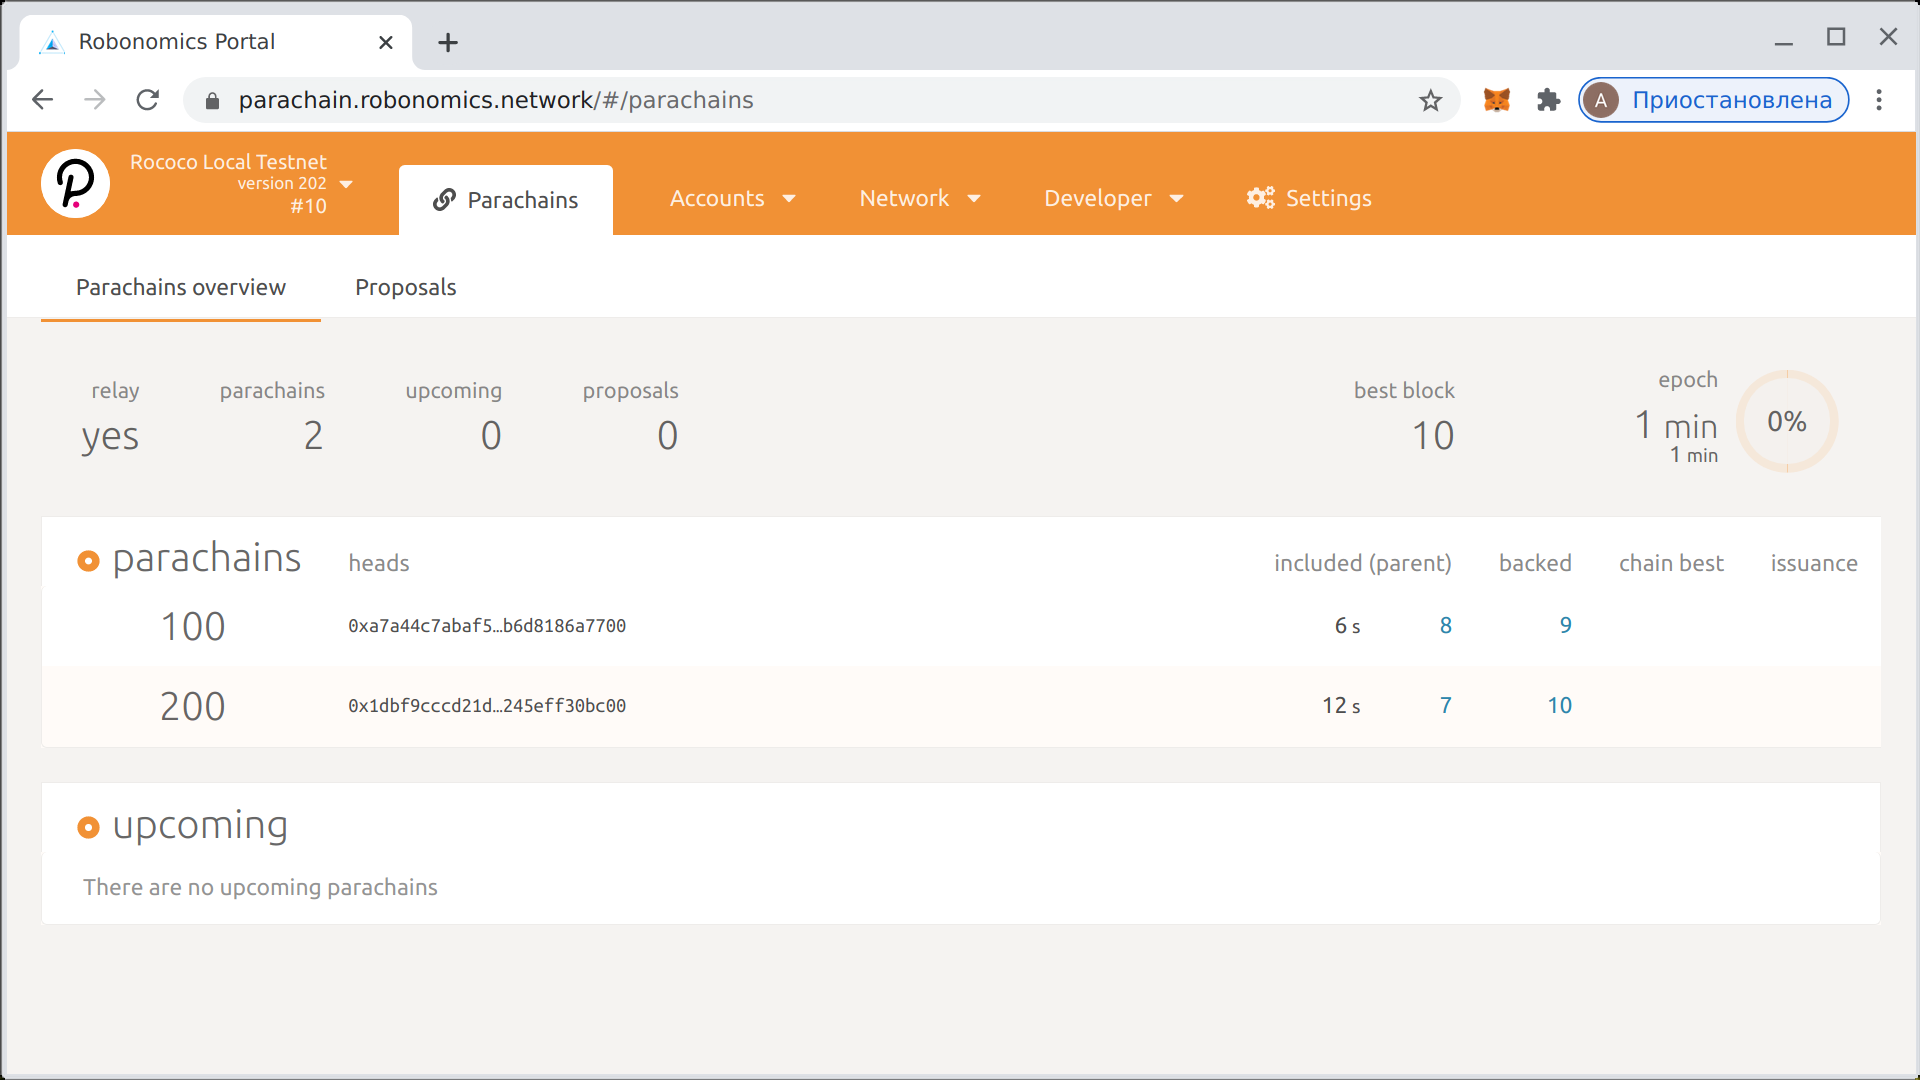
Task: Expand the Accounts menu
Action: pos(732,198)
